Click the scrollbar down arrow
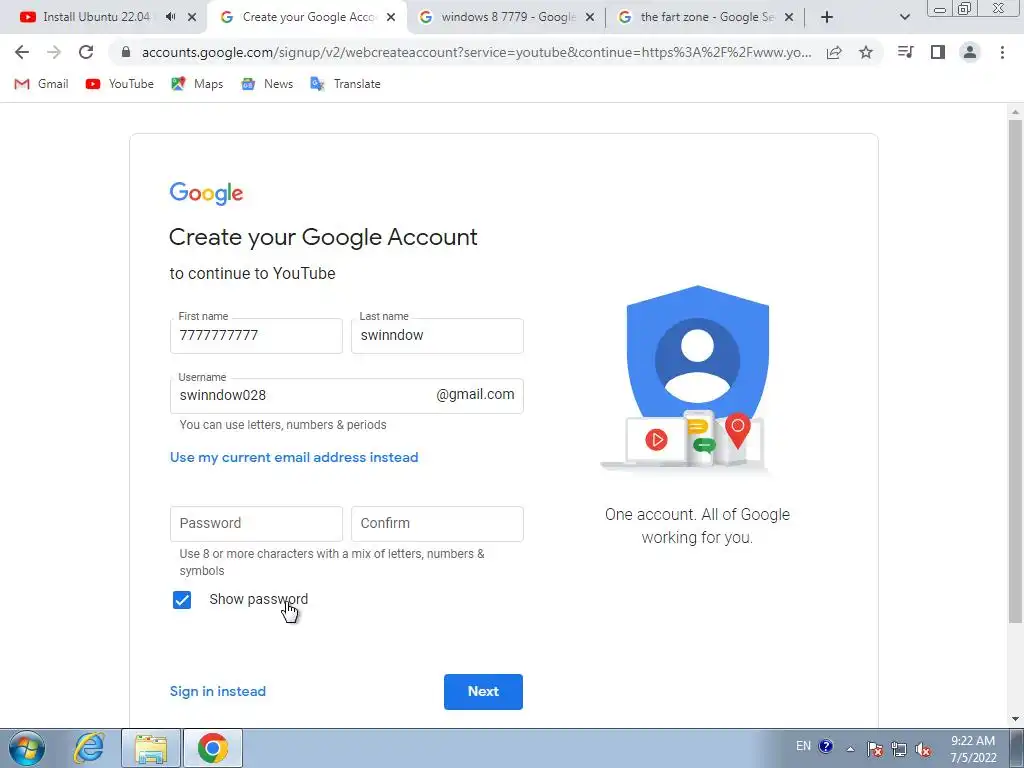 pos(1015,719)
